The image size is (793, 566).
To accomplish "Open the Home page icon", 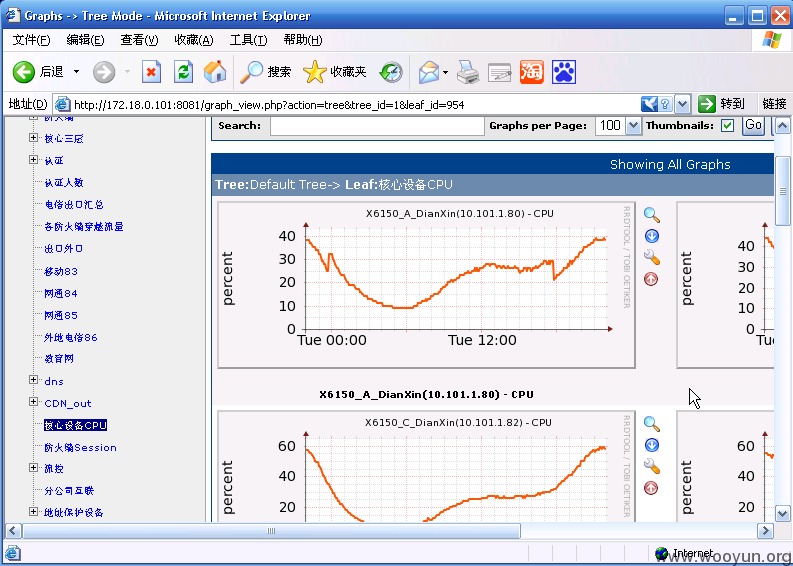I will click(x=214, y=72).
